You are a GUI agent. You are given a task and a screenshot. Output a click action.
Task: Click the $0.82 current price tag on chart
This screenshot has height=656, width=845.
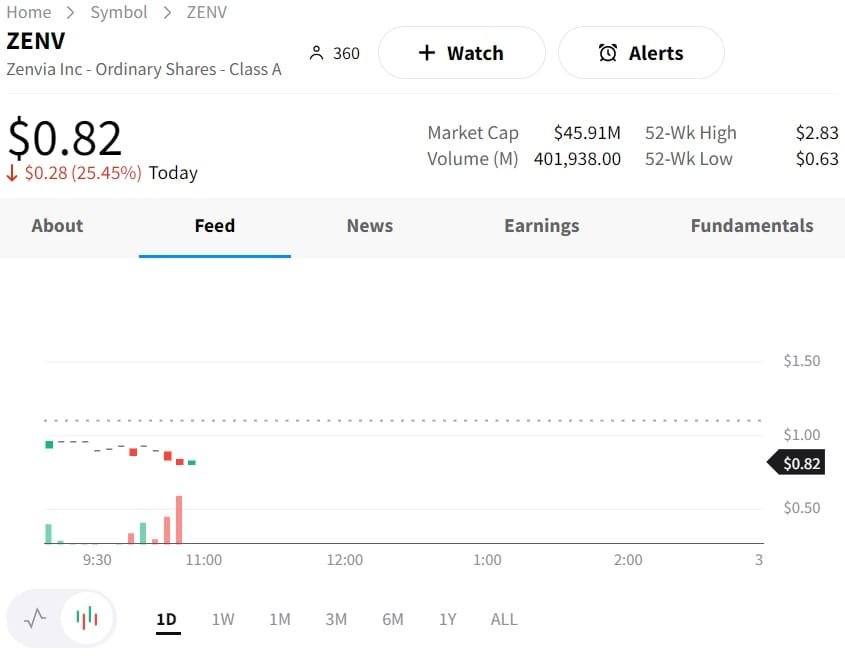pyautogui.click(x=801, y=463)
